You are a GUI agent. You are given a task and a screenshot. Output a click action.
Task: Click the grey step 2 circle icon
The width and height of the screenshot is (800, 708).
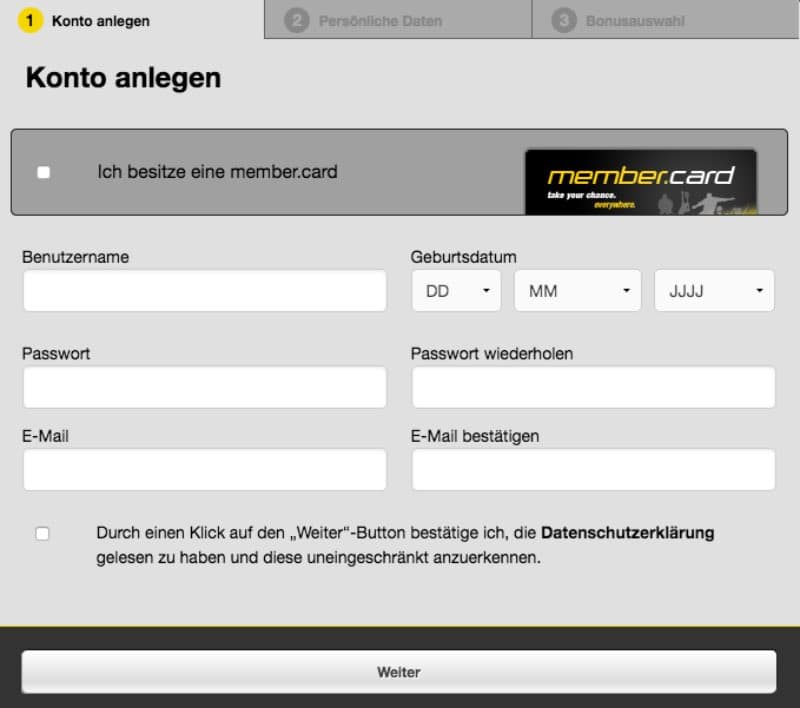(297, 21)
